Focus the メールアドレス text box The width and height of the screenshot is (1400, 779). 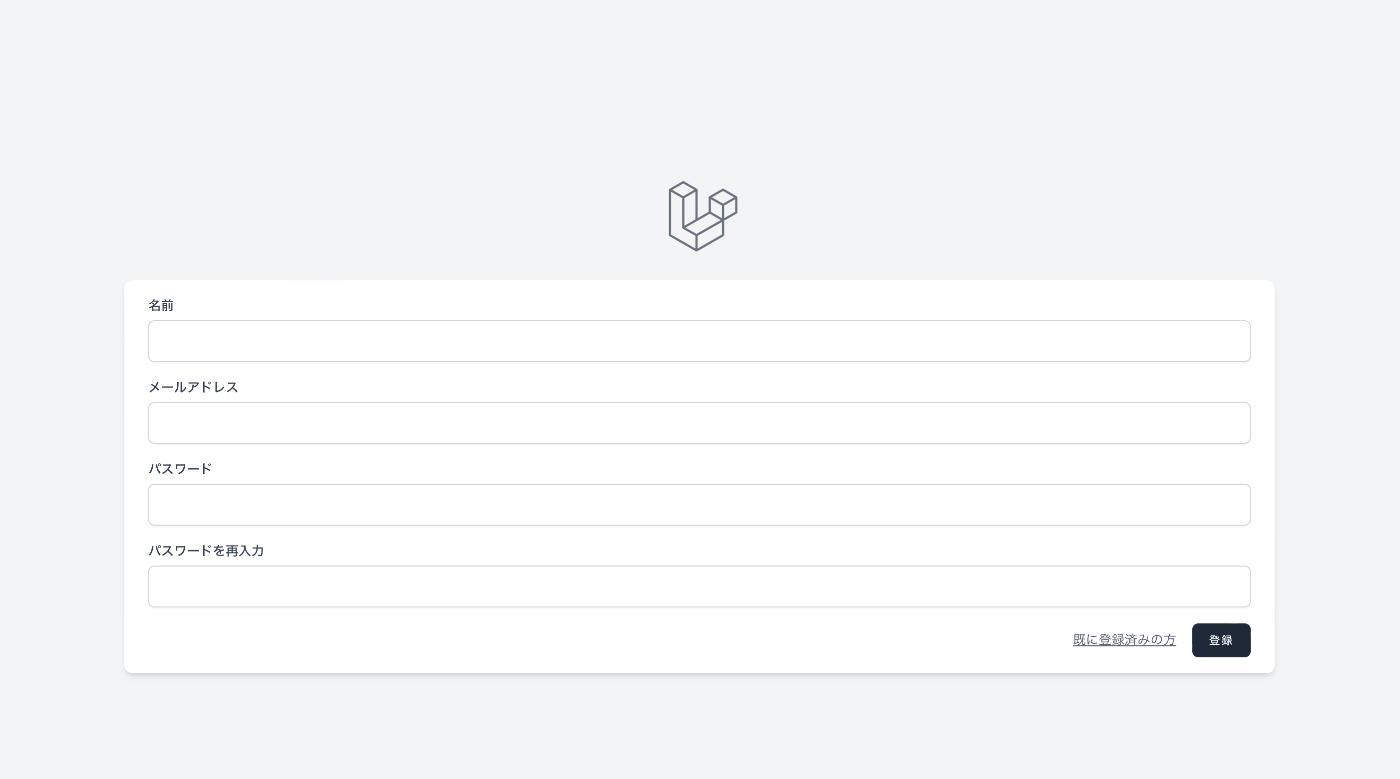point(699,423)
